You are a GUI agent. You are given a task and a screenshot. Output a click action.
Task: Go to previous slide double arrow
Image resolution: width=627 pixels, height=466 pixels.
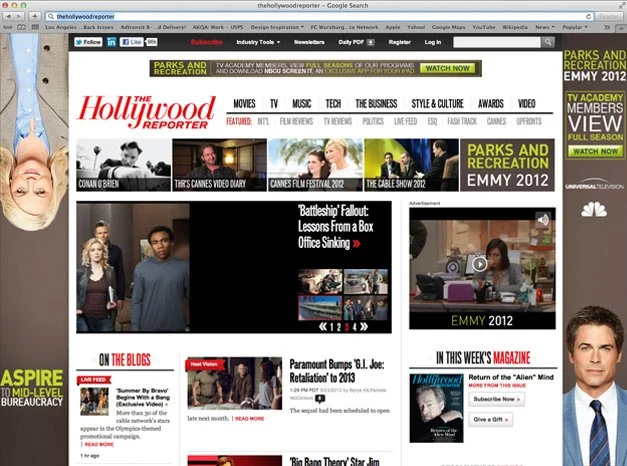pyautogui.click(x=322, y=327)
